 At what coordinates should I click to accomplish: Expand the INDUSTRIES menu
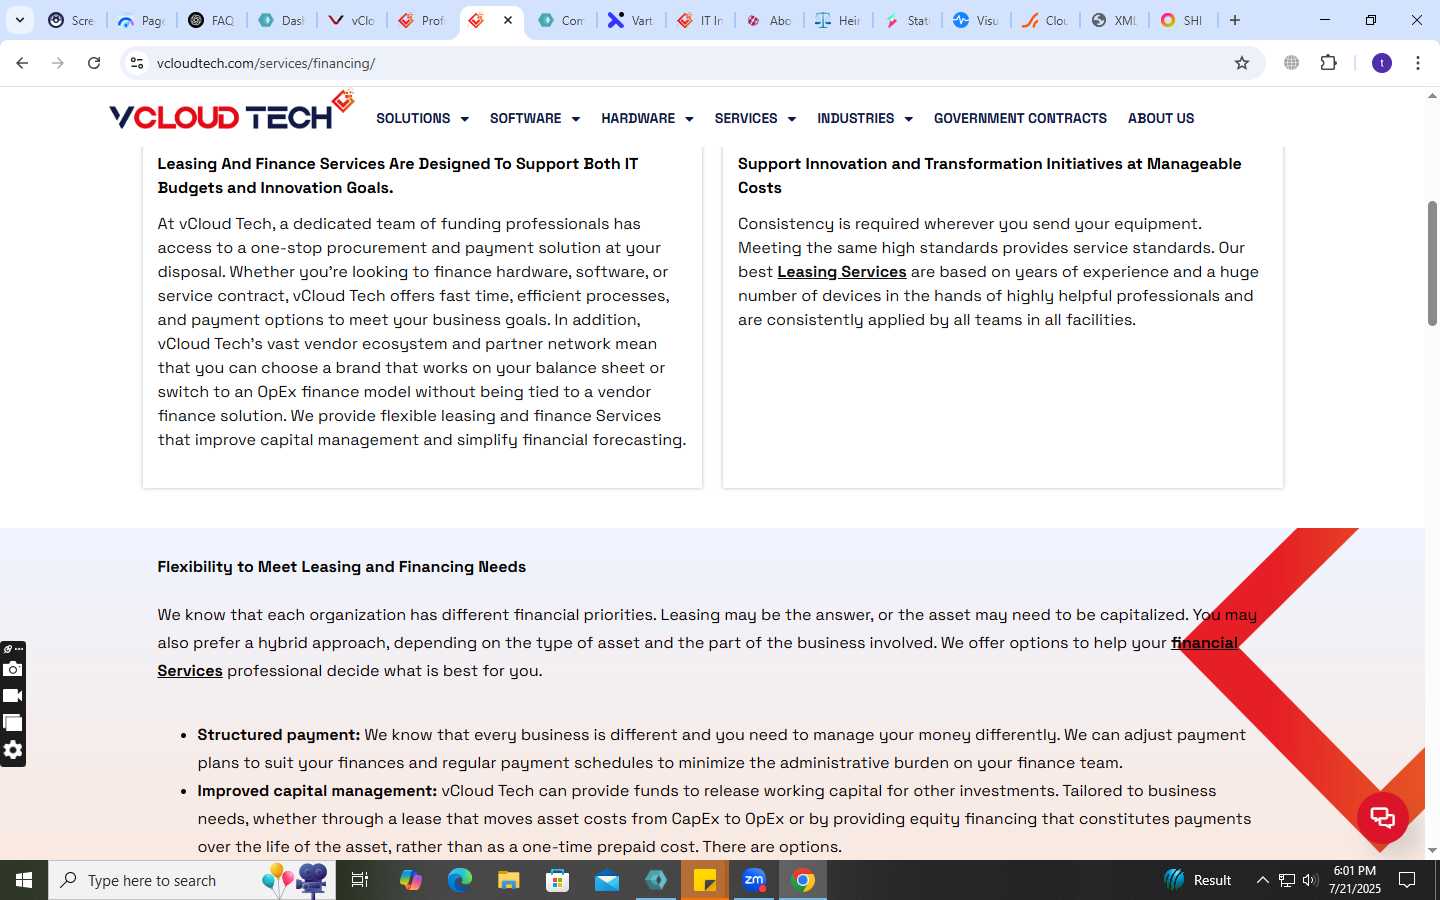pos(865,118)
